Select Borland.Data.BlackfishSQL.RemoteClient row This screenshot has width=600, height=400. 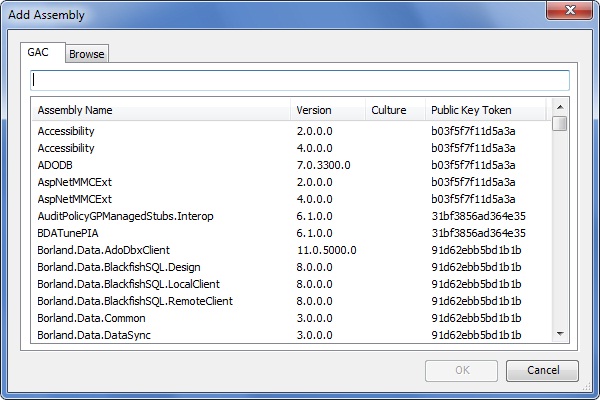tap(291, 301)
